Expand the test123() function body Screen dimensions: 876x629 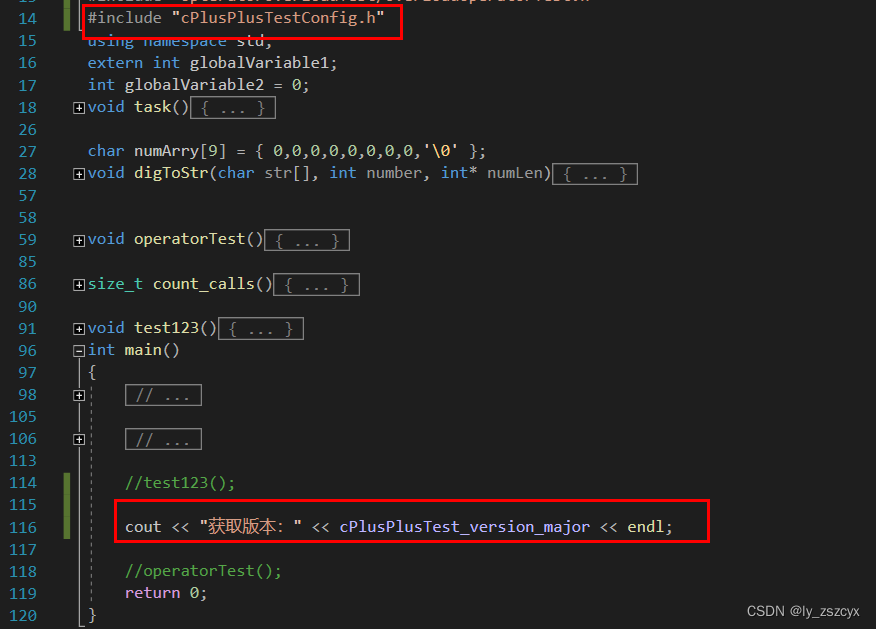click(x=78, y=328)
